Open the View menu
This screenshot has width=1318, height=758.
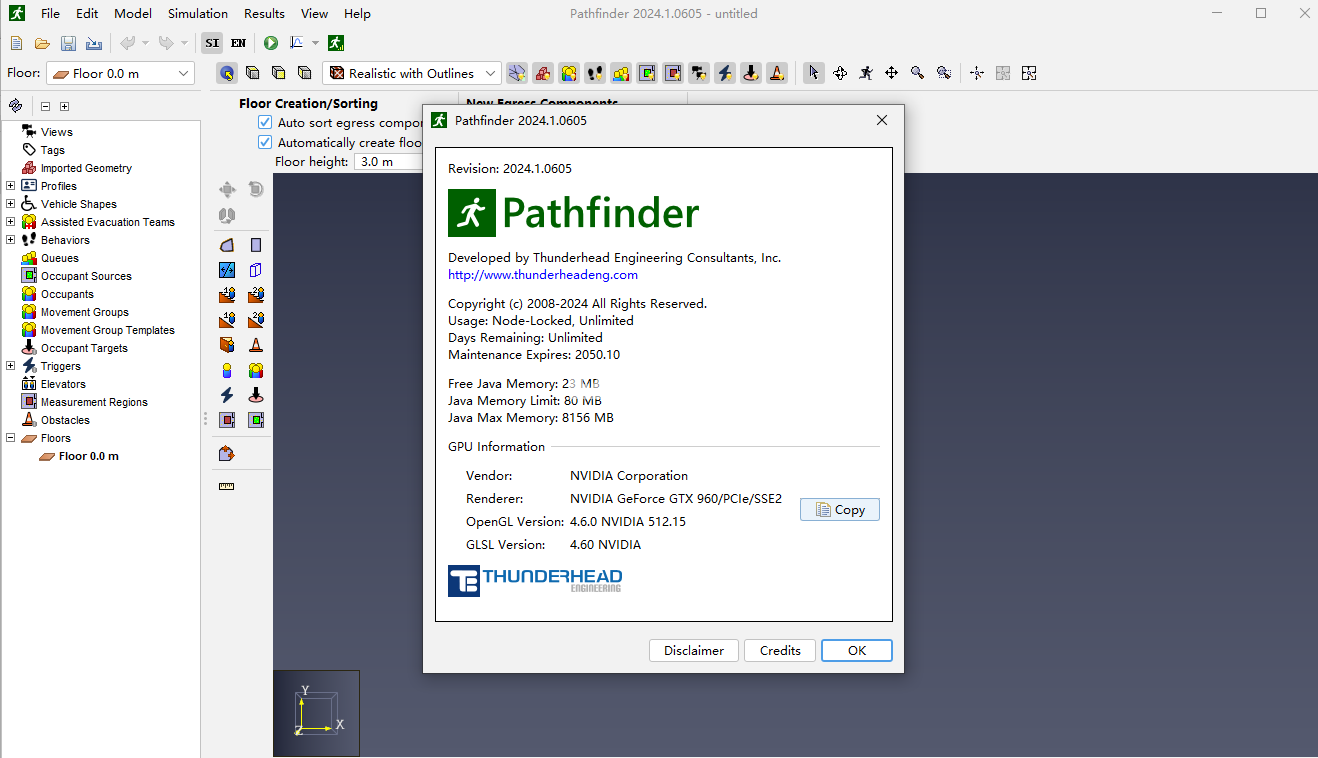click(314, 13)
